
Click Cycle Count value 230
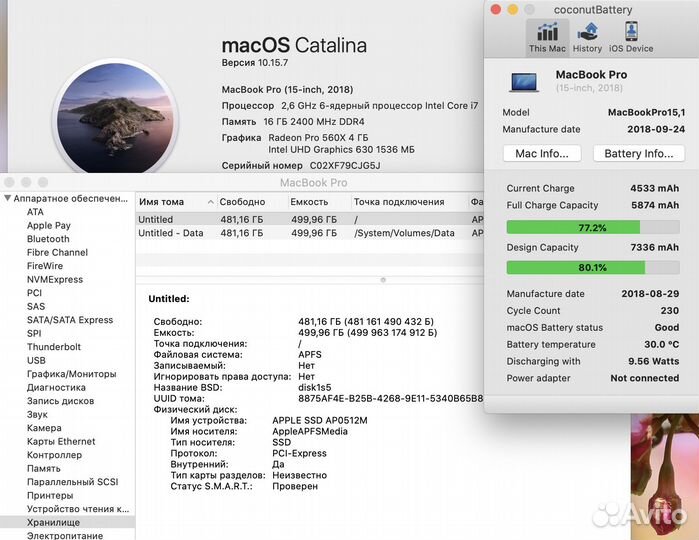coord(670,310)
